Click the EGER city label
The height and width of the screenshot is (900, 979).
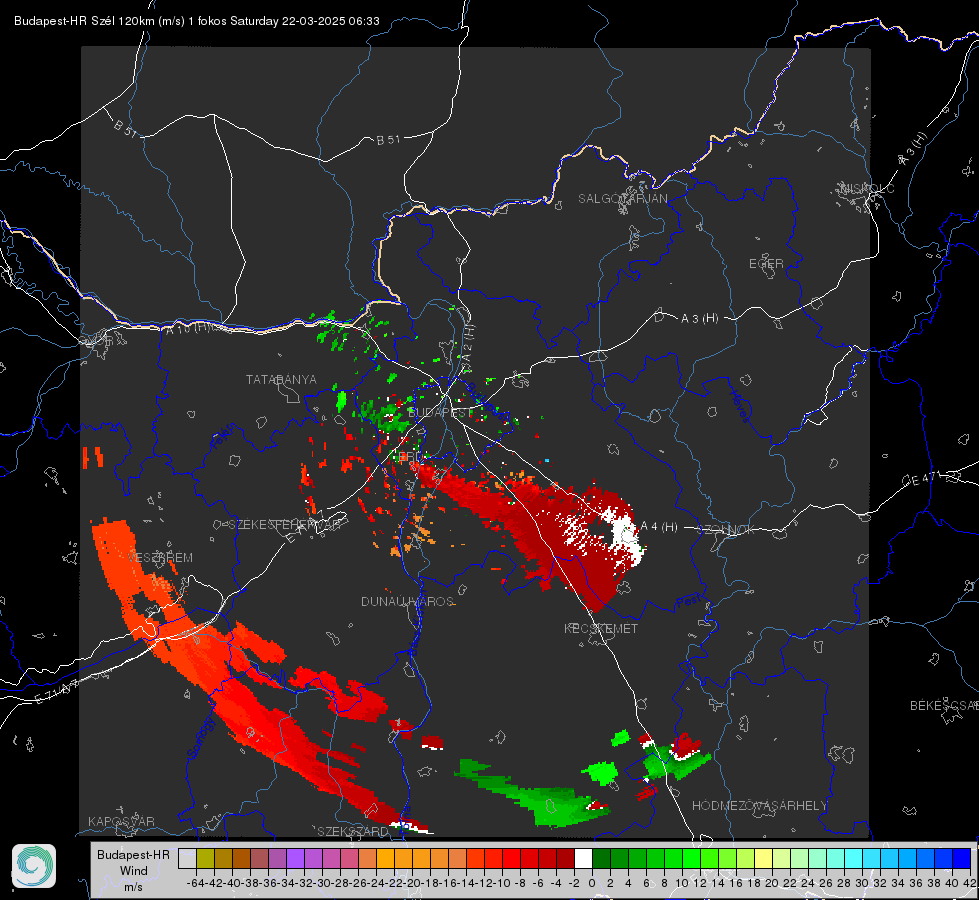click(766, 264)
